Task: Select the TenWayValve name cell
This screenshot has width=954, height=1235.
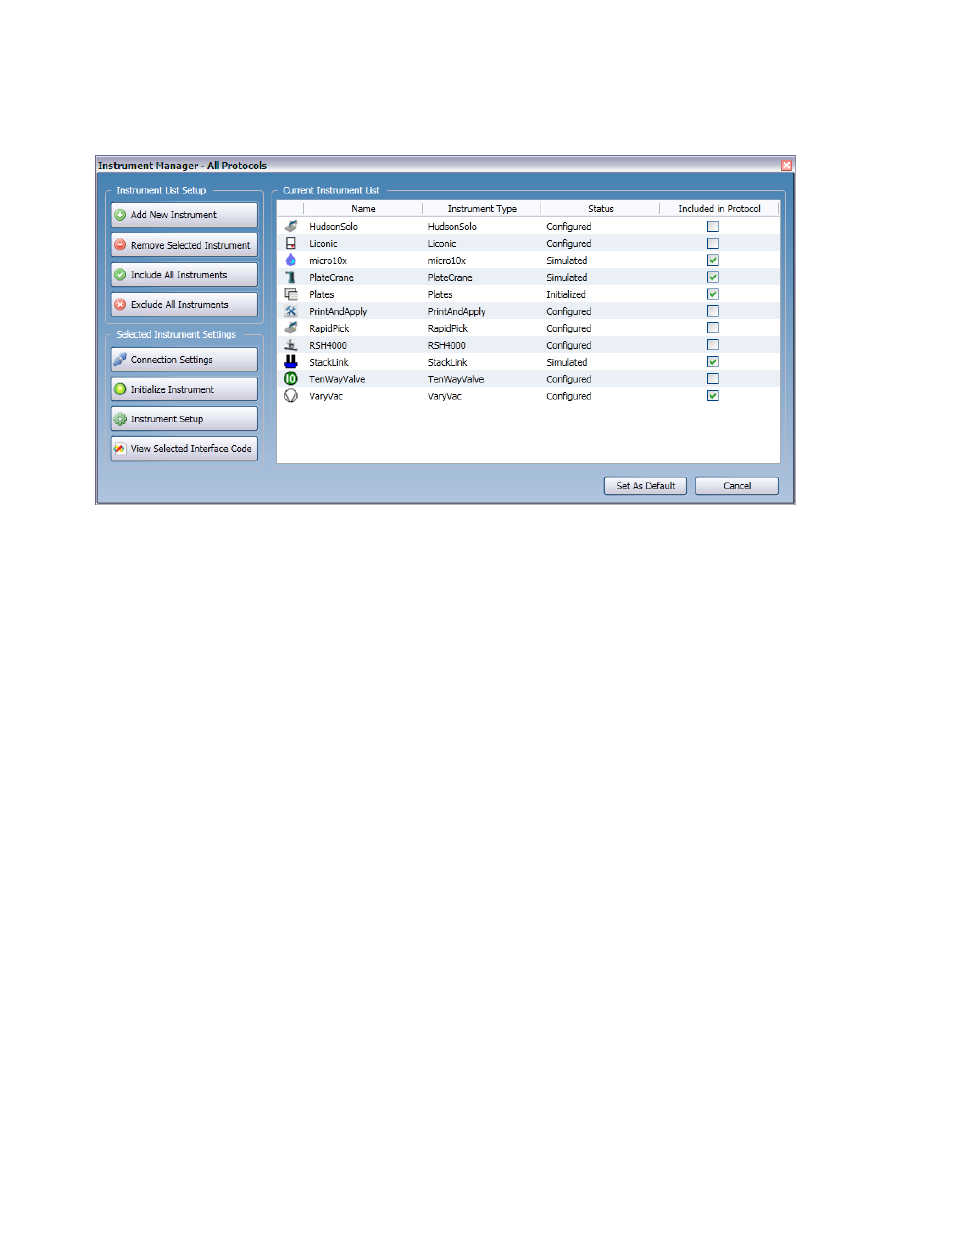Action: pyautogui.click(x=337, y=380)
